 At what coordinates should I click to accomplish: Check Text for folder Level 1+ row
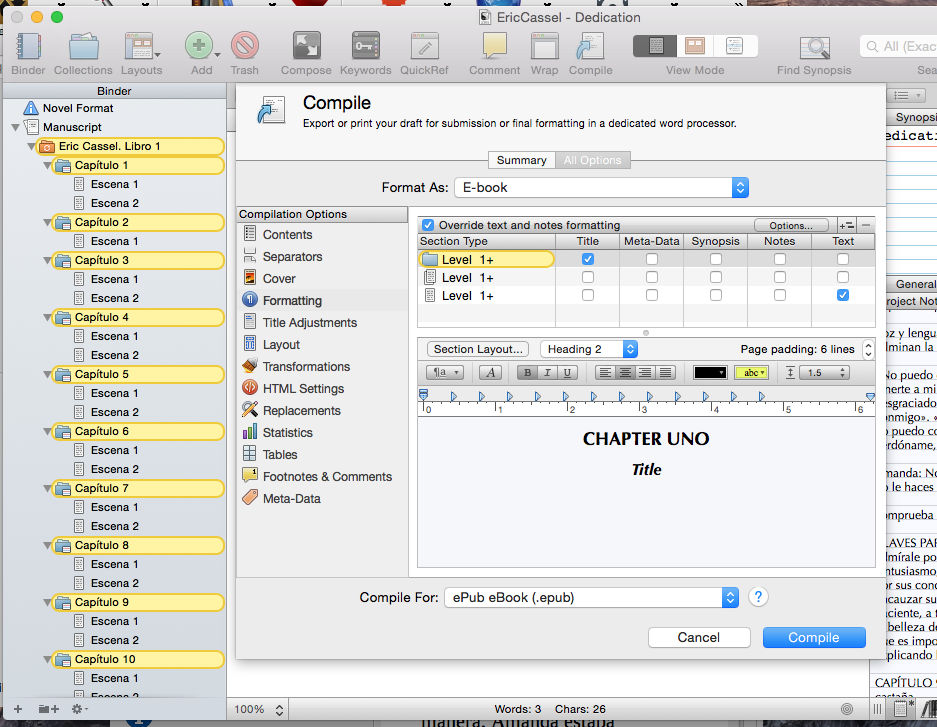pyautogui.click(x=843, y=259)
